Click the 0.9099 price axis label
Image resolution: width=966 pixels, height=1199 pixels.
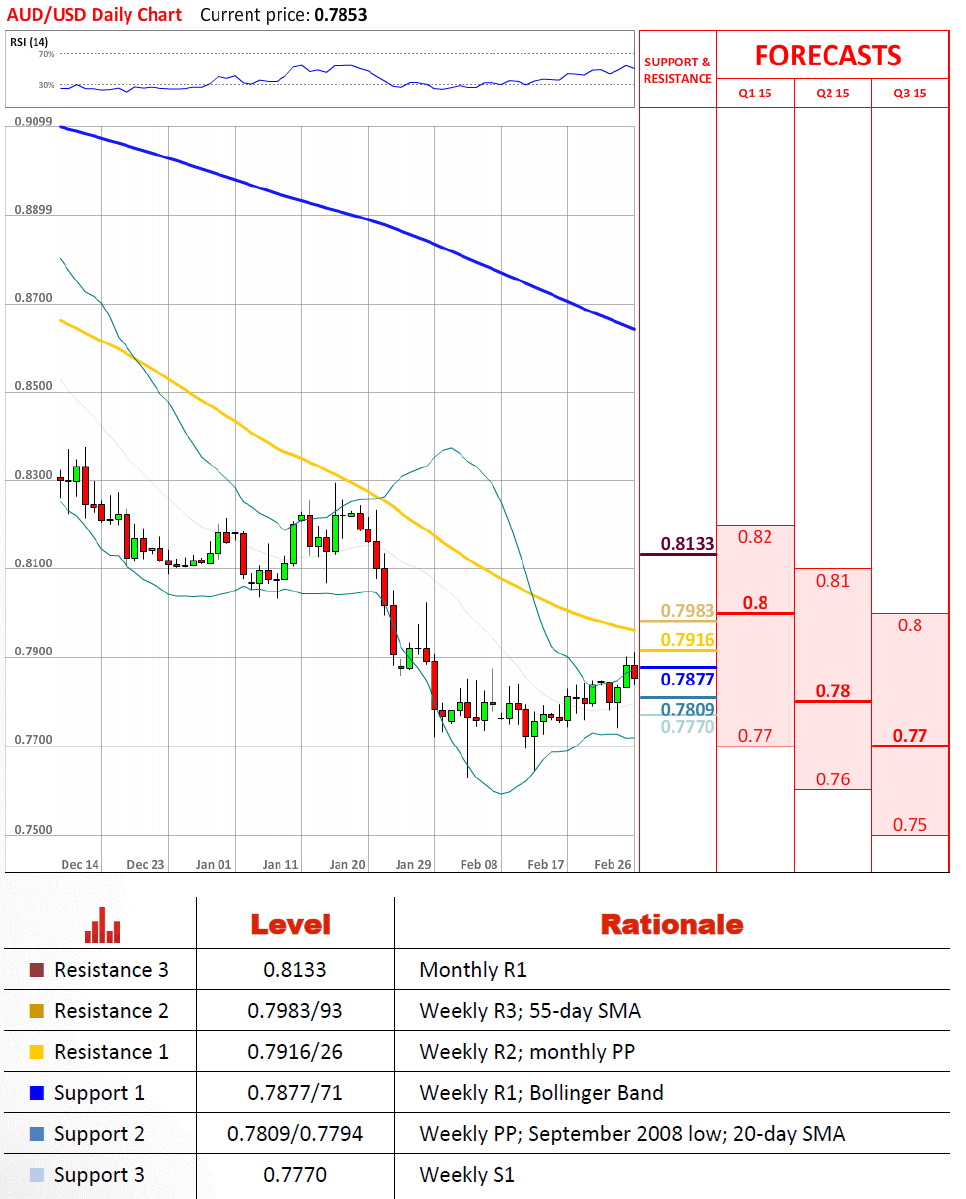[34, 122]
